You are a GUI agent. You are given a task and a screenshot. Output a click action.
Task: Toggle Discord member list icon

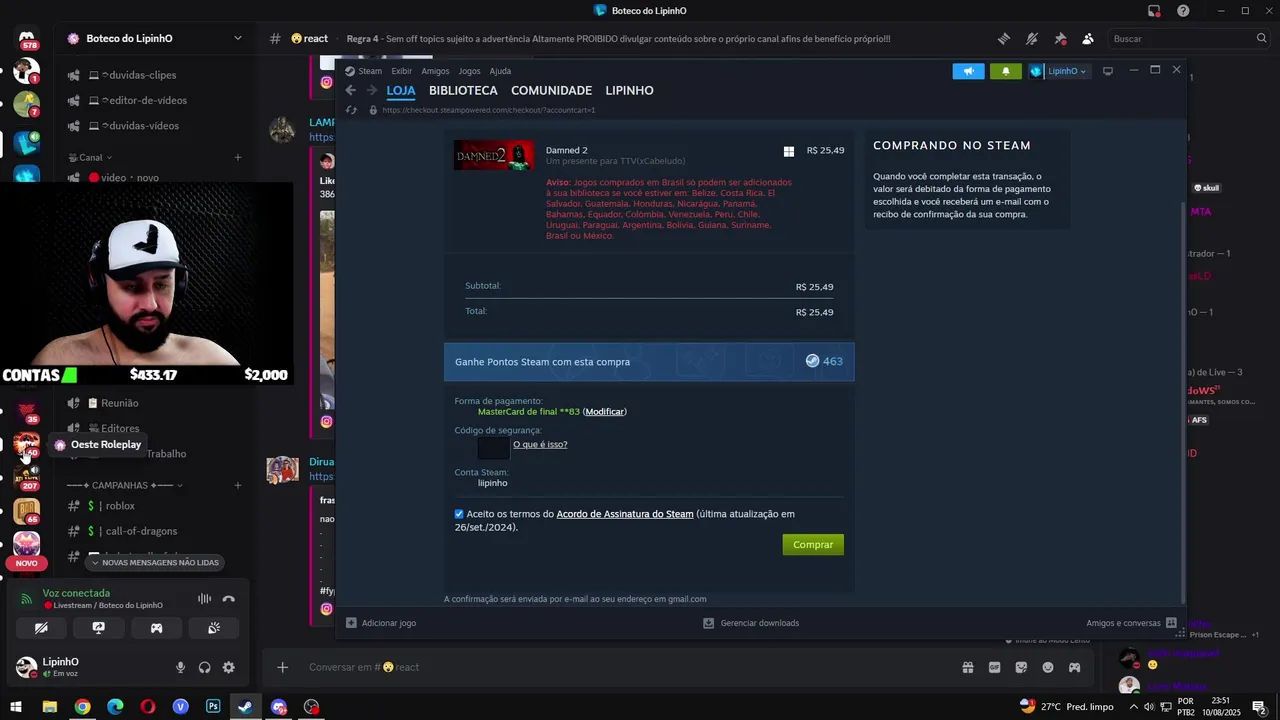click(x=1088, y=38)
